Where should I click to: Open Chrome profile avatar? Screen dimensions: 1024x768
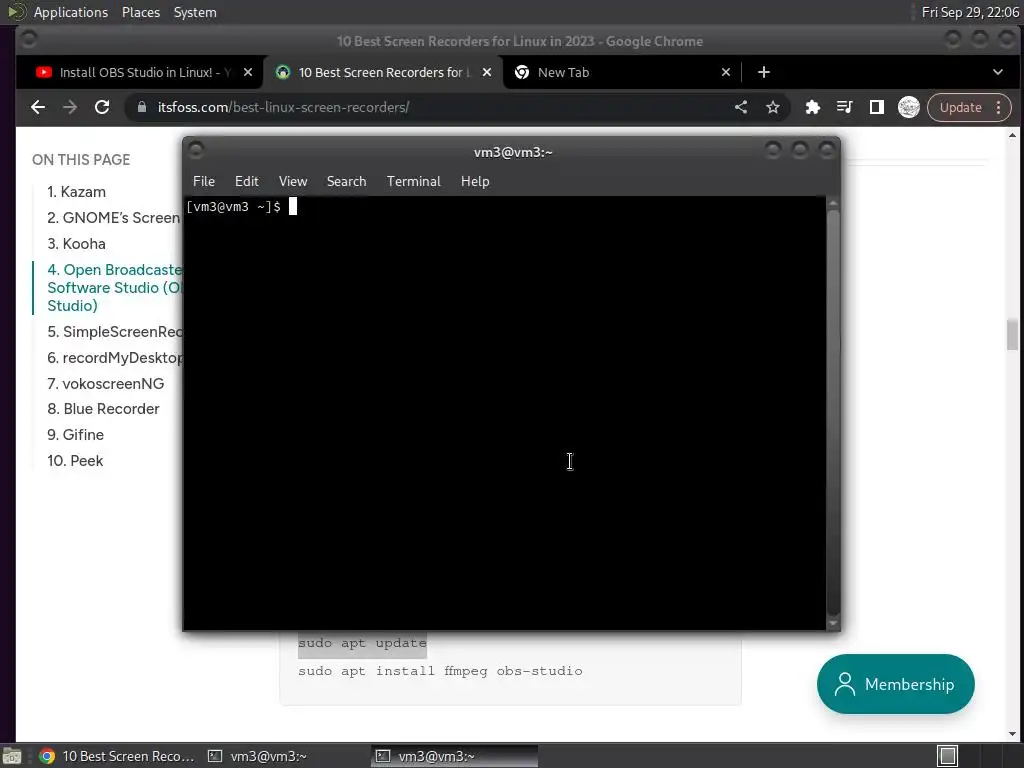click(908, 107)
